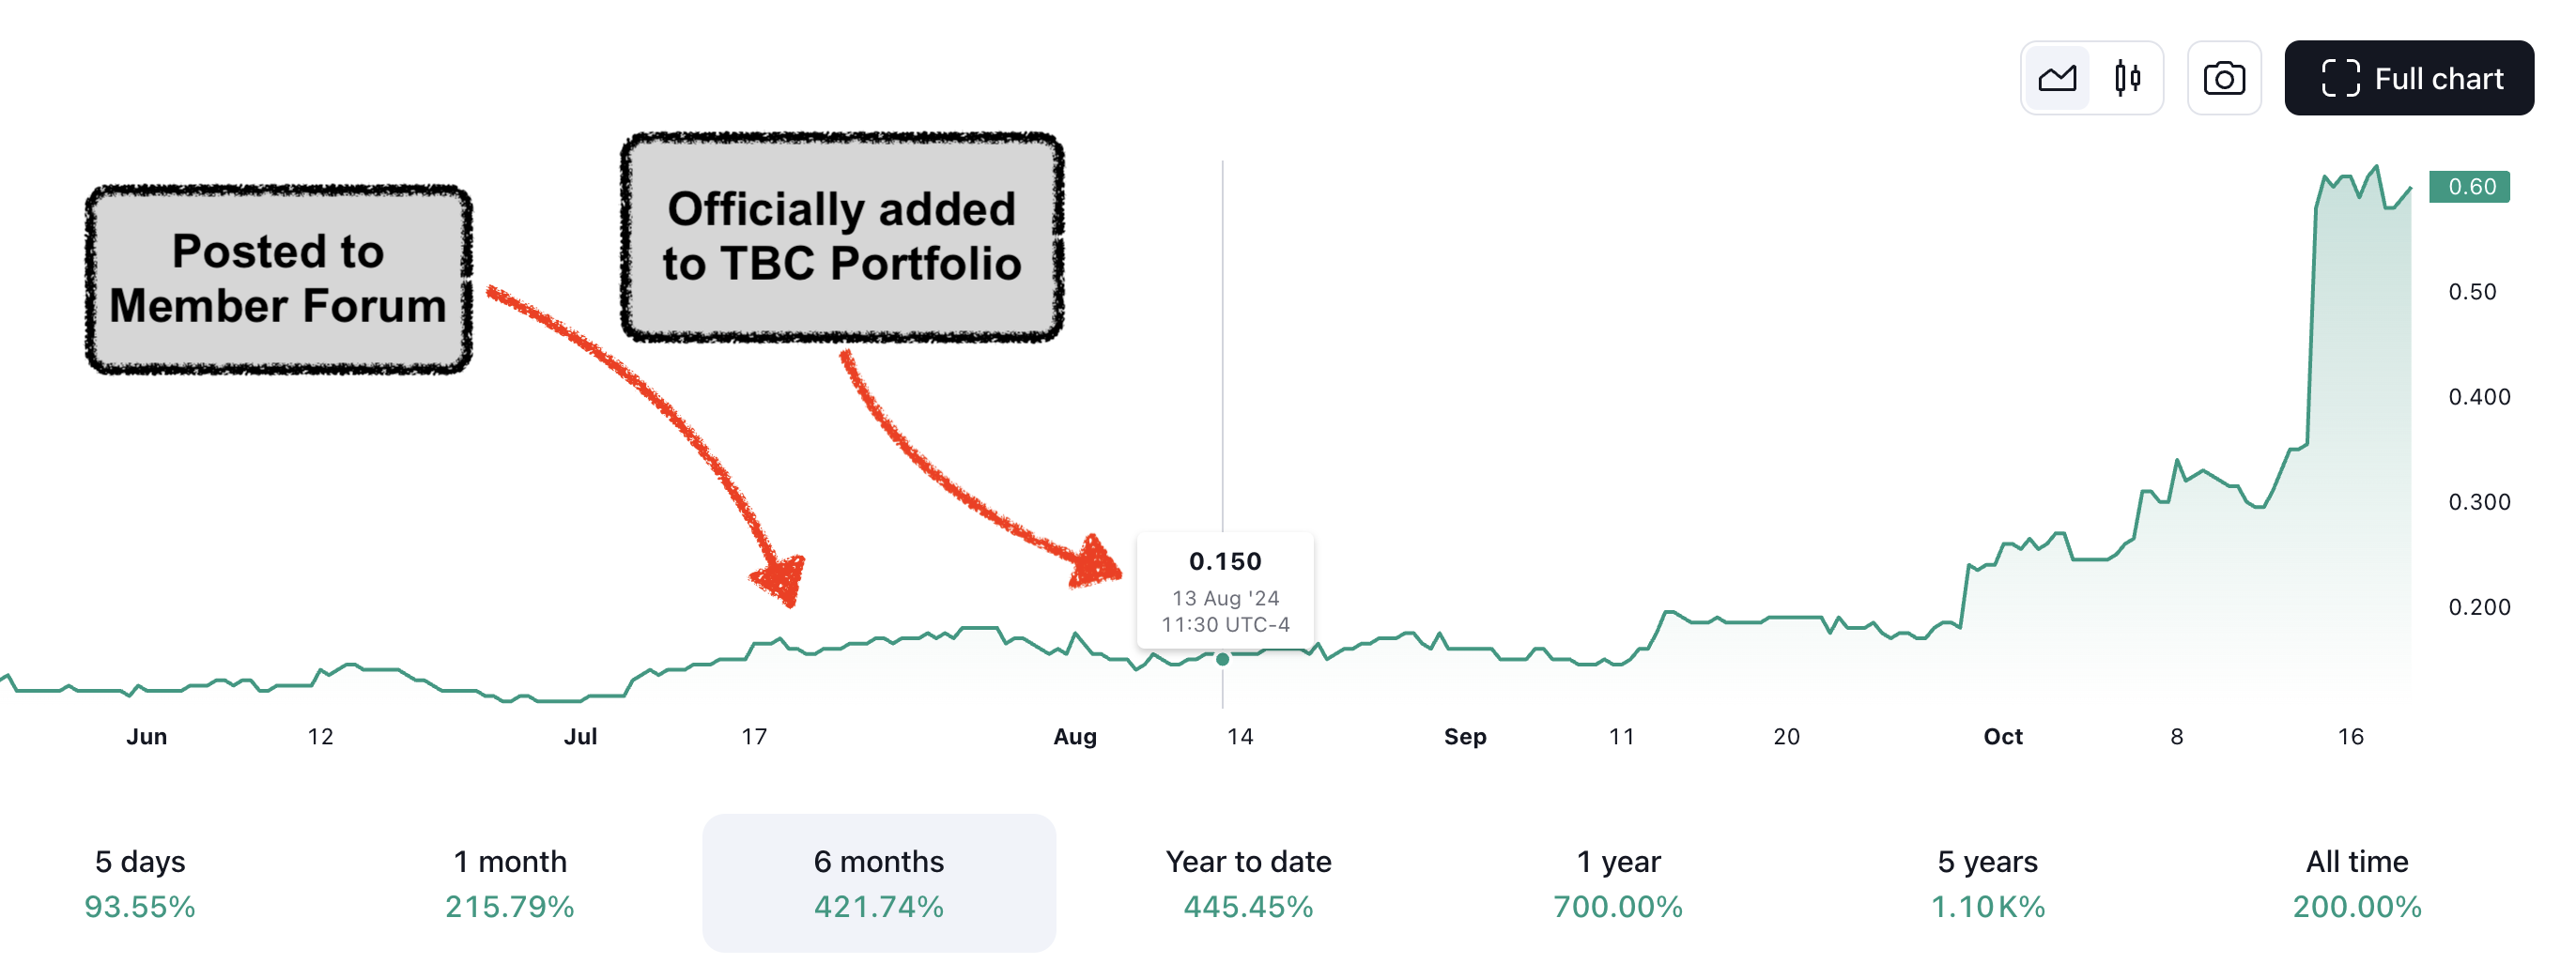Click the Oct label on the date axis

(2002, 737)
